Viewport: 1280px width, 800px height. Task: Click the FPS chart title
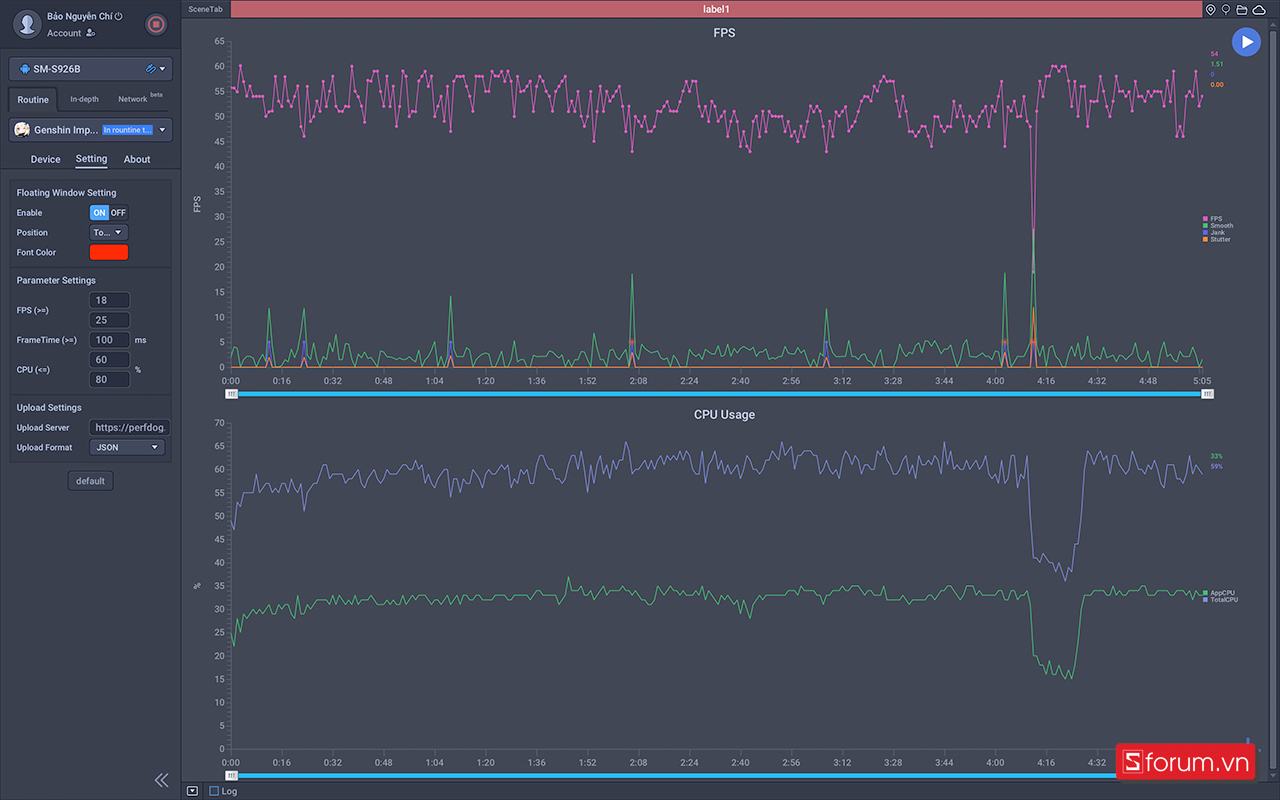point(724,33)
